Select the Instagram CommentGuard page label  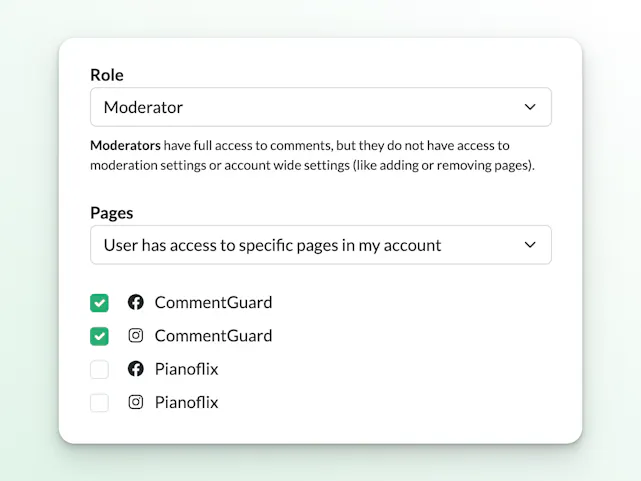coord(213,336)
